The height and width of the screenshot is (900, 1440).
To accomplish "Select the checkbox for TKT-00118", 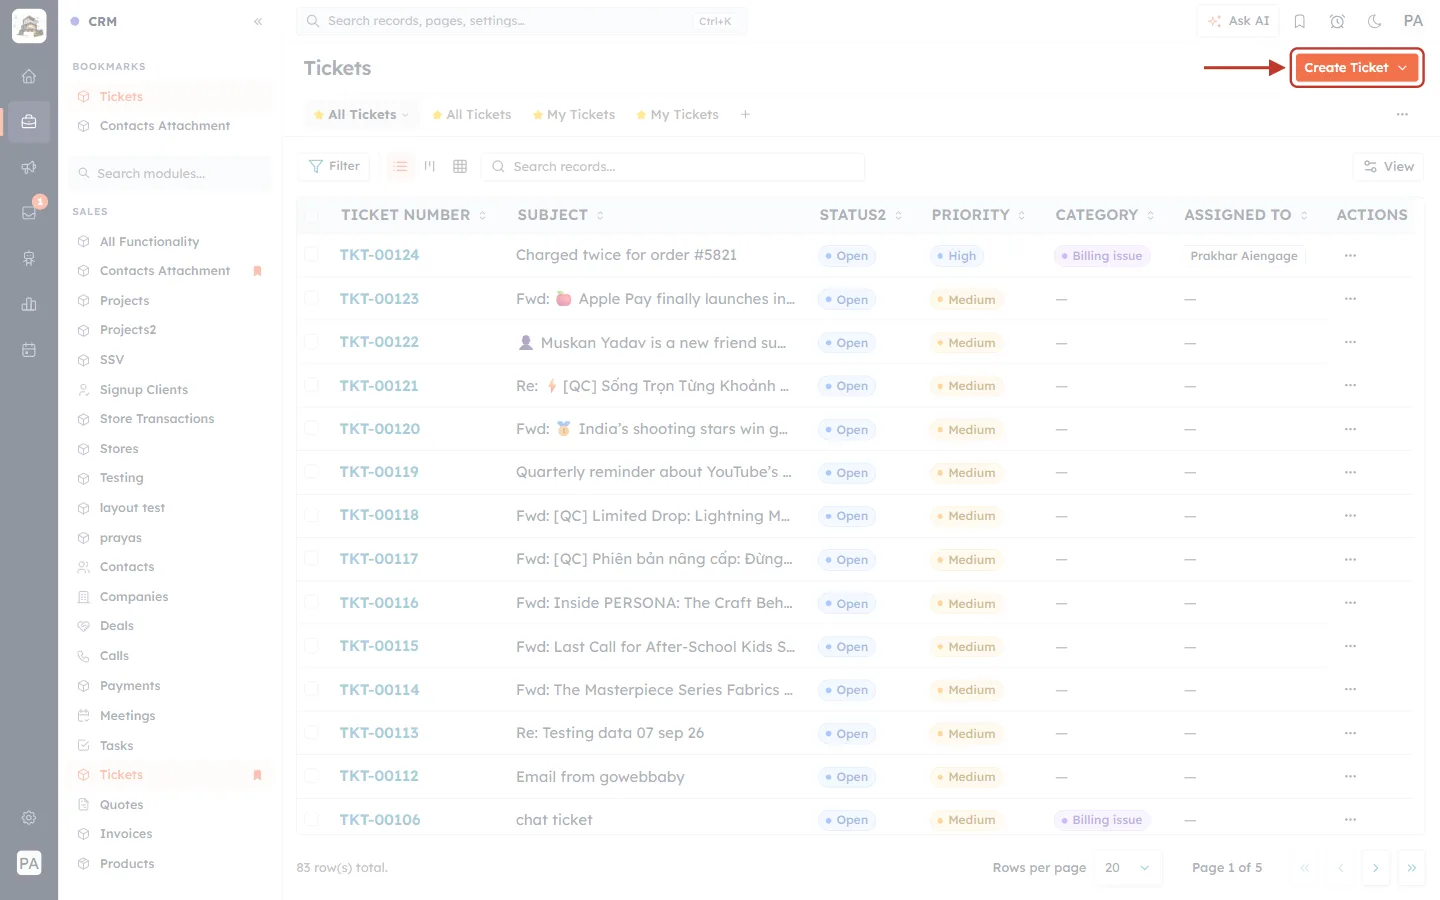I will point(311,515).
